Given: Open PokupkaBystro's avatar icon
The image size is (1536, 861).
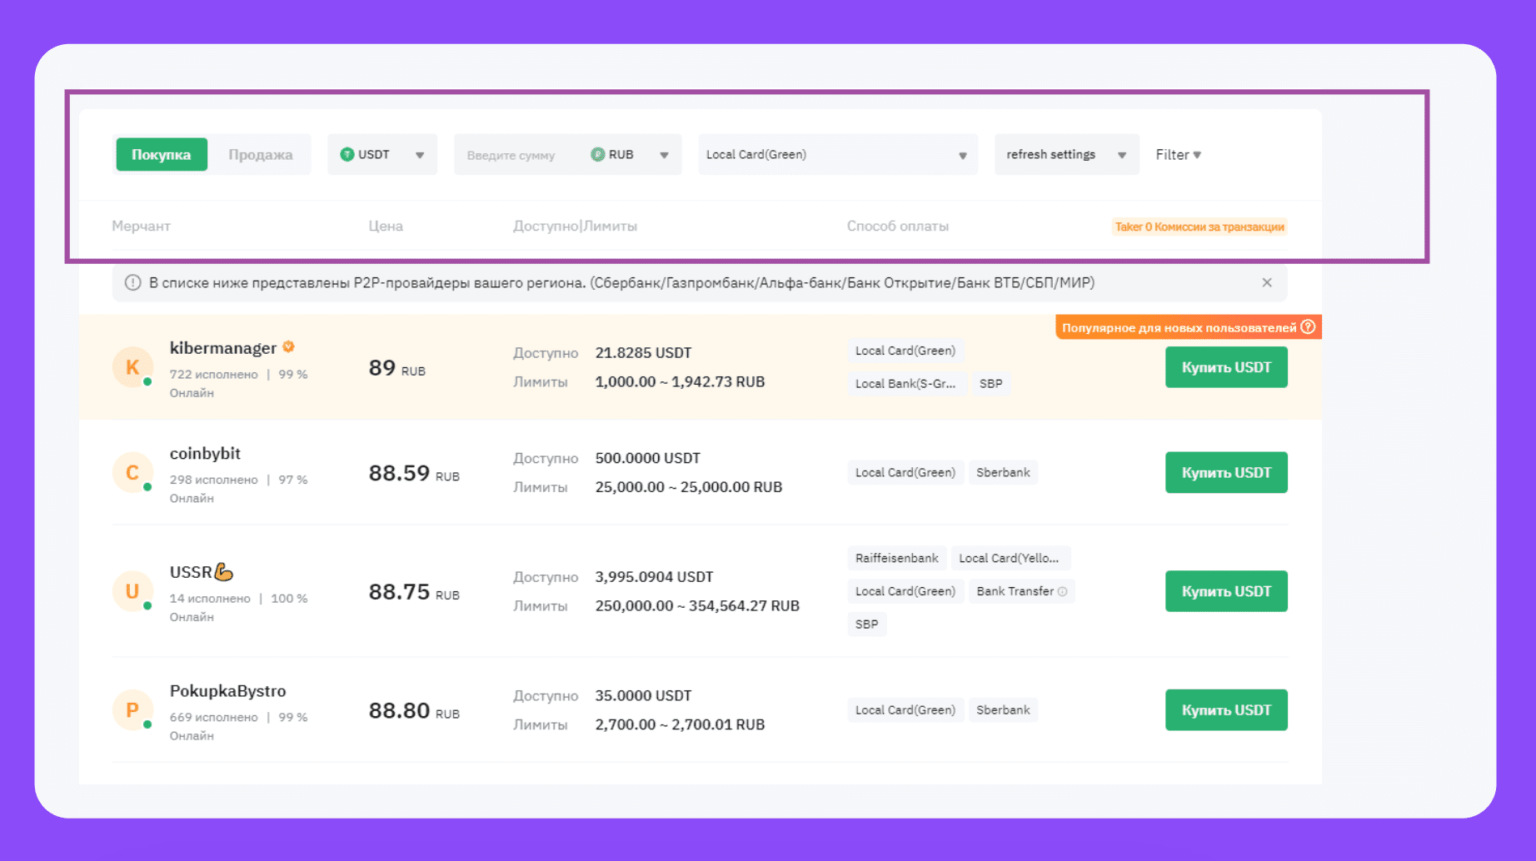Looking at the screenshot, I should (133, 710).
